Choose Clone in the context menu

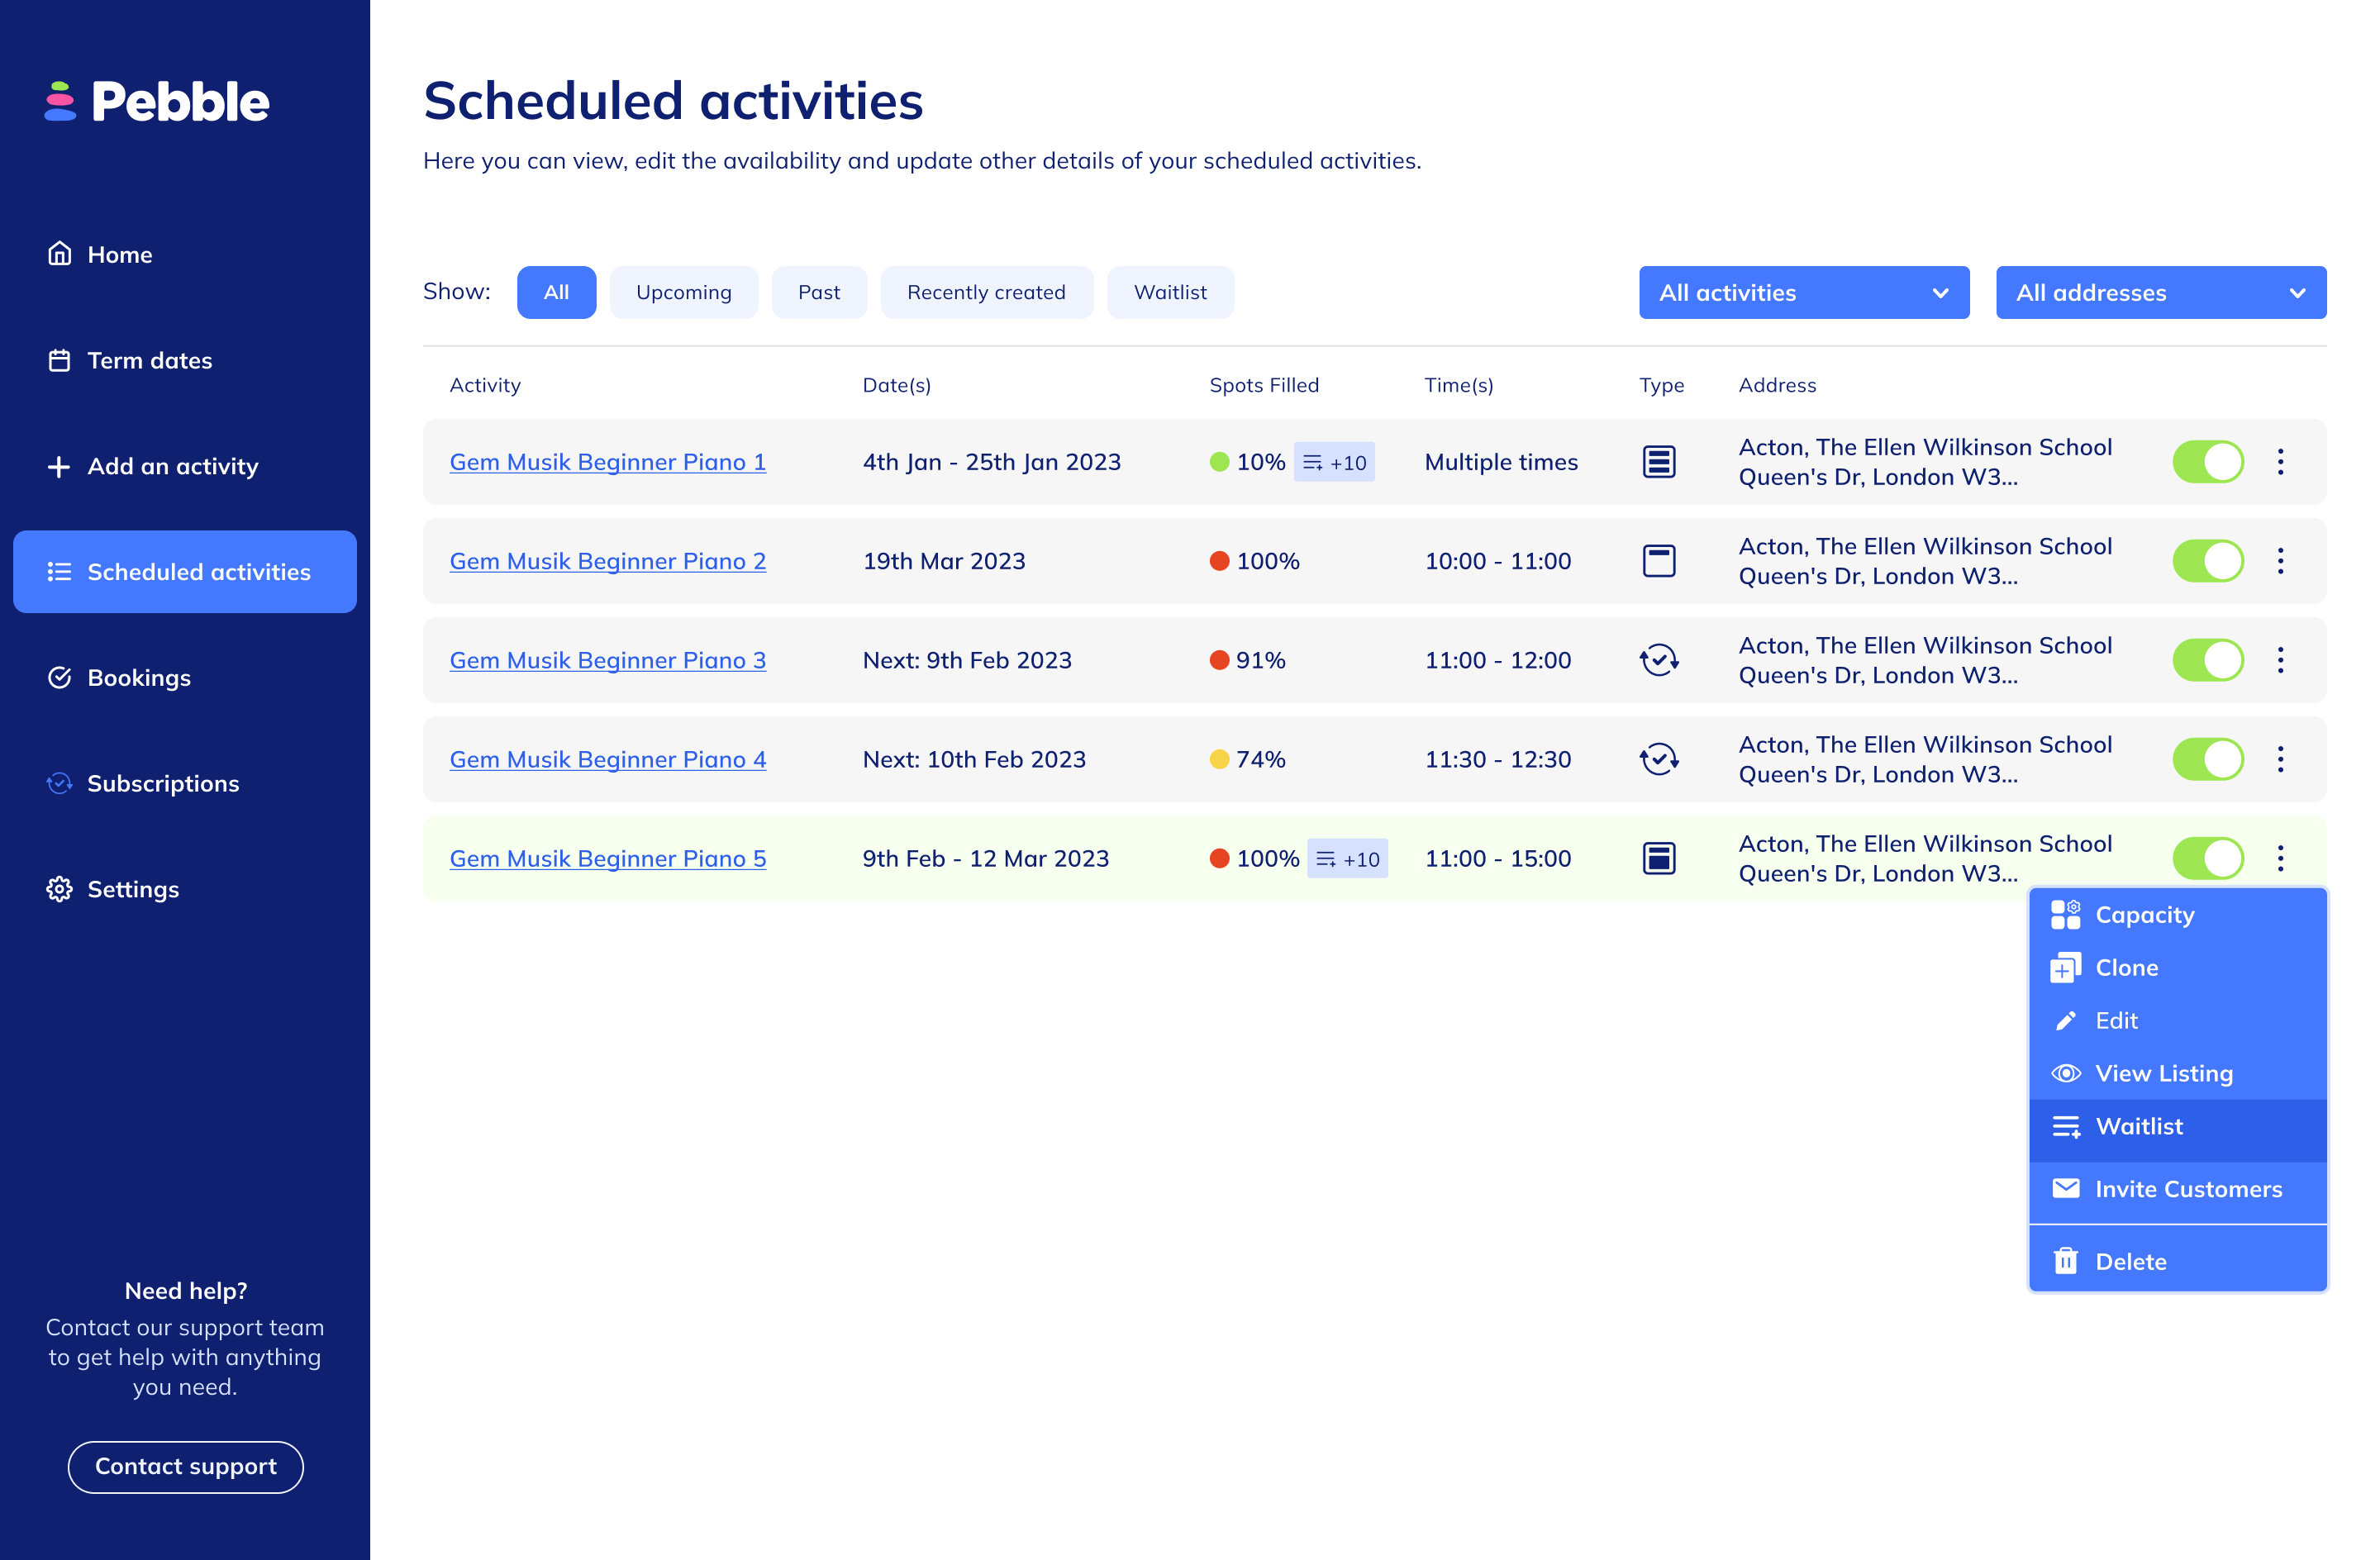[x=2126, y=968]
